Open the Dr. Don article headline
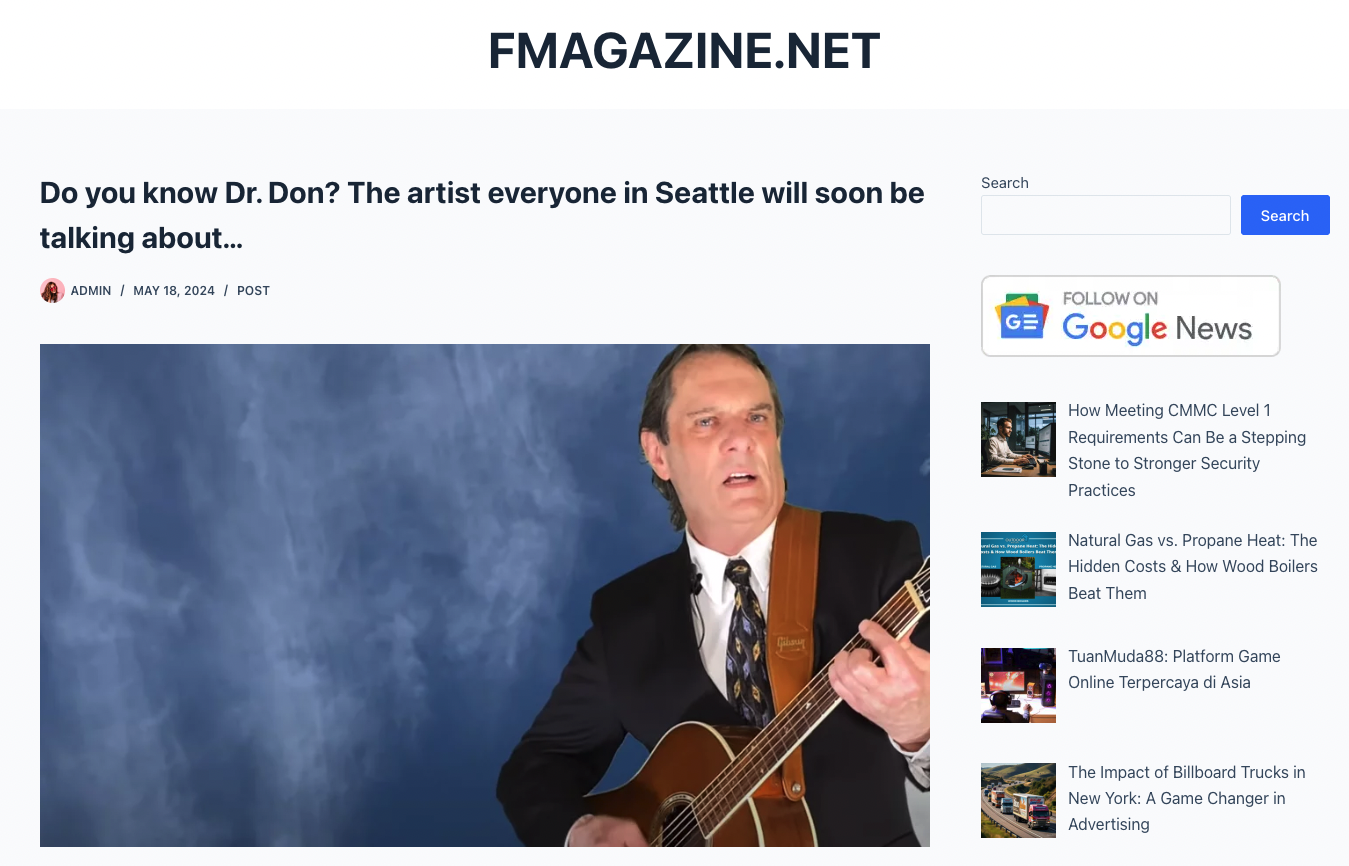 pos(482,215)
